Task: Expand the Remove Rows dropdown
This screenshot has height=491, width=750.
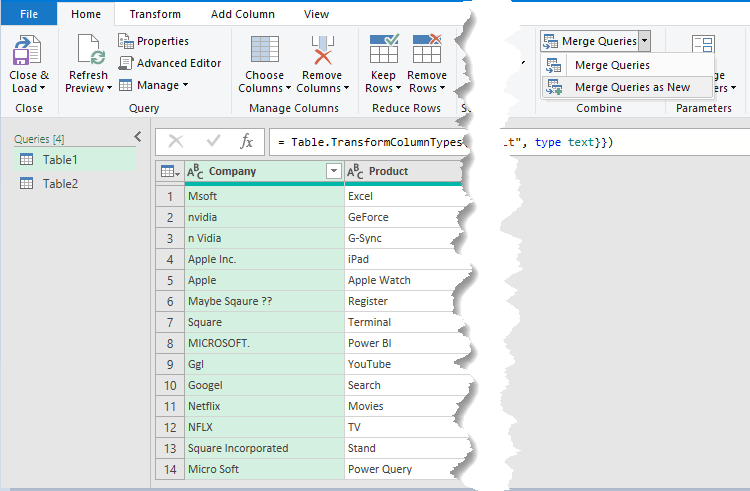Action: (442, 88)
